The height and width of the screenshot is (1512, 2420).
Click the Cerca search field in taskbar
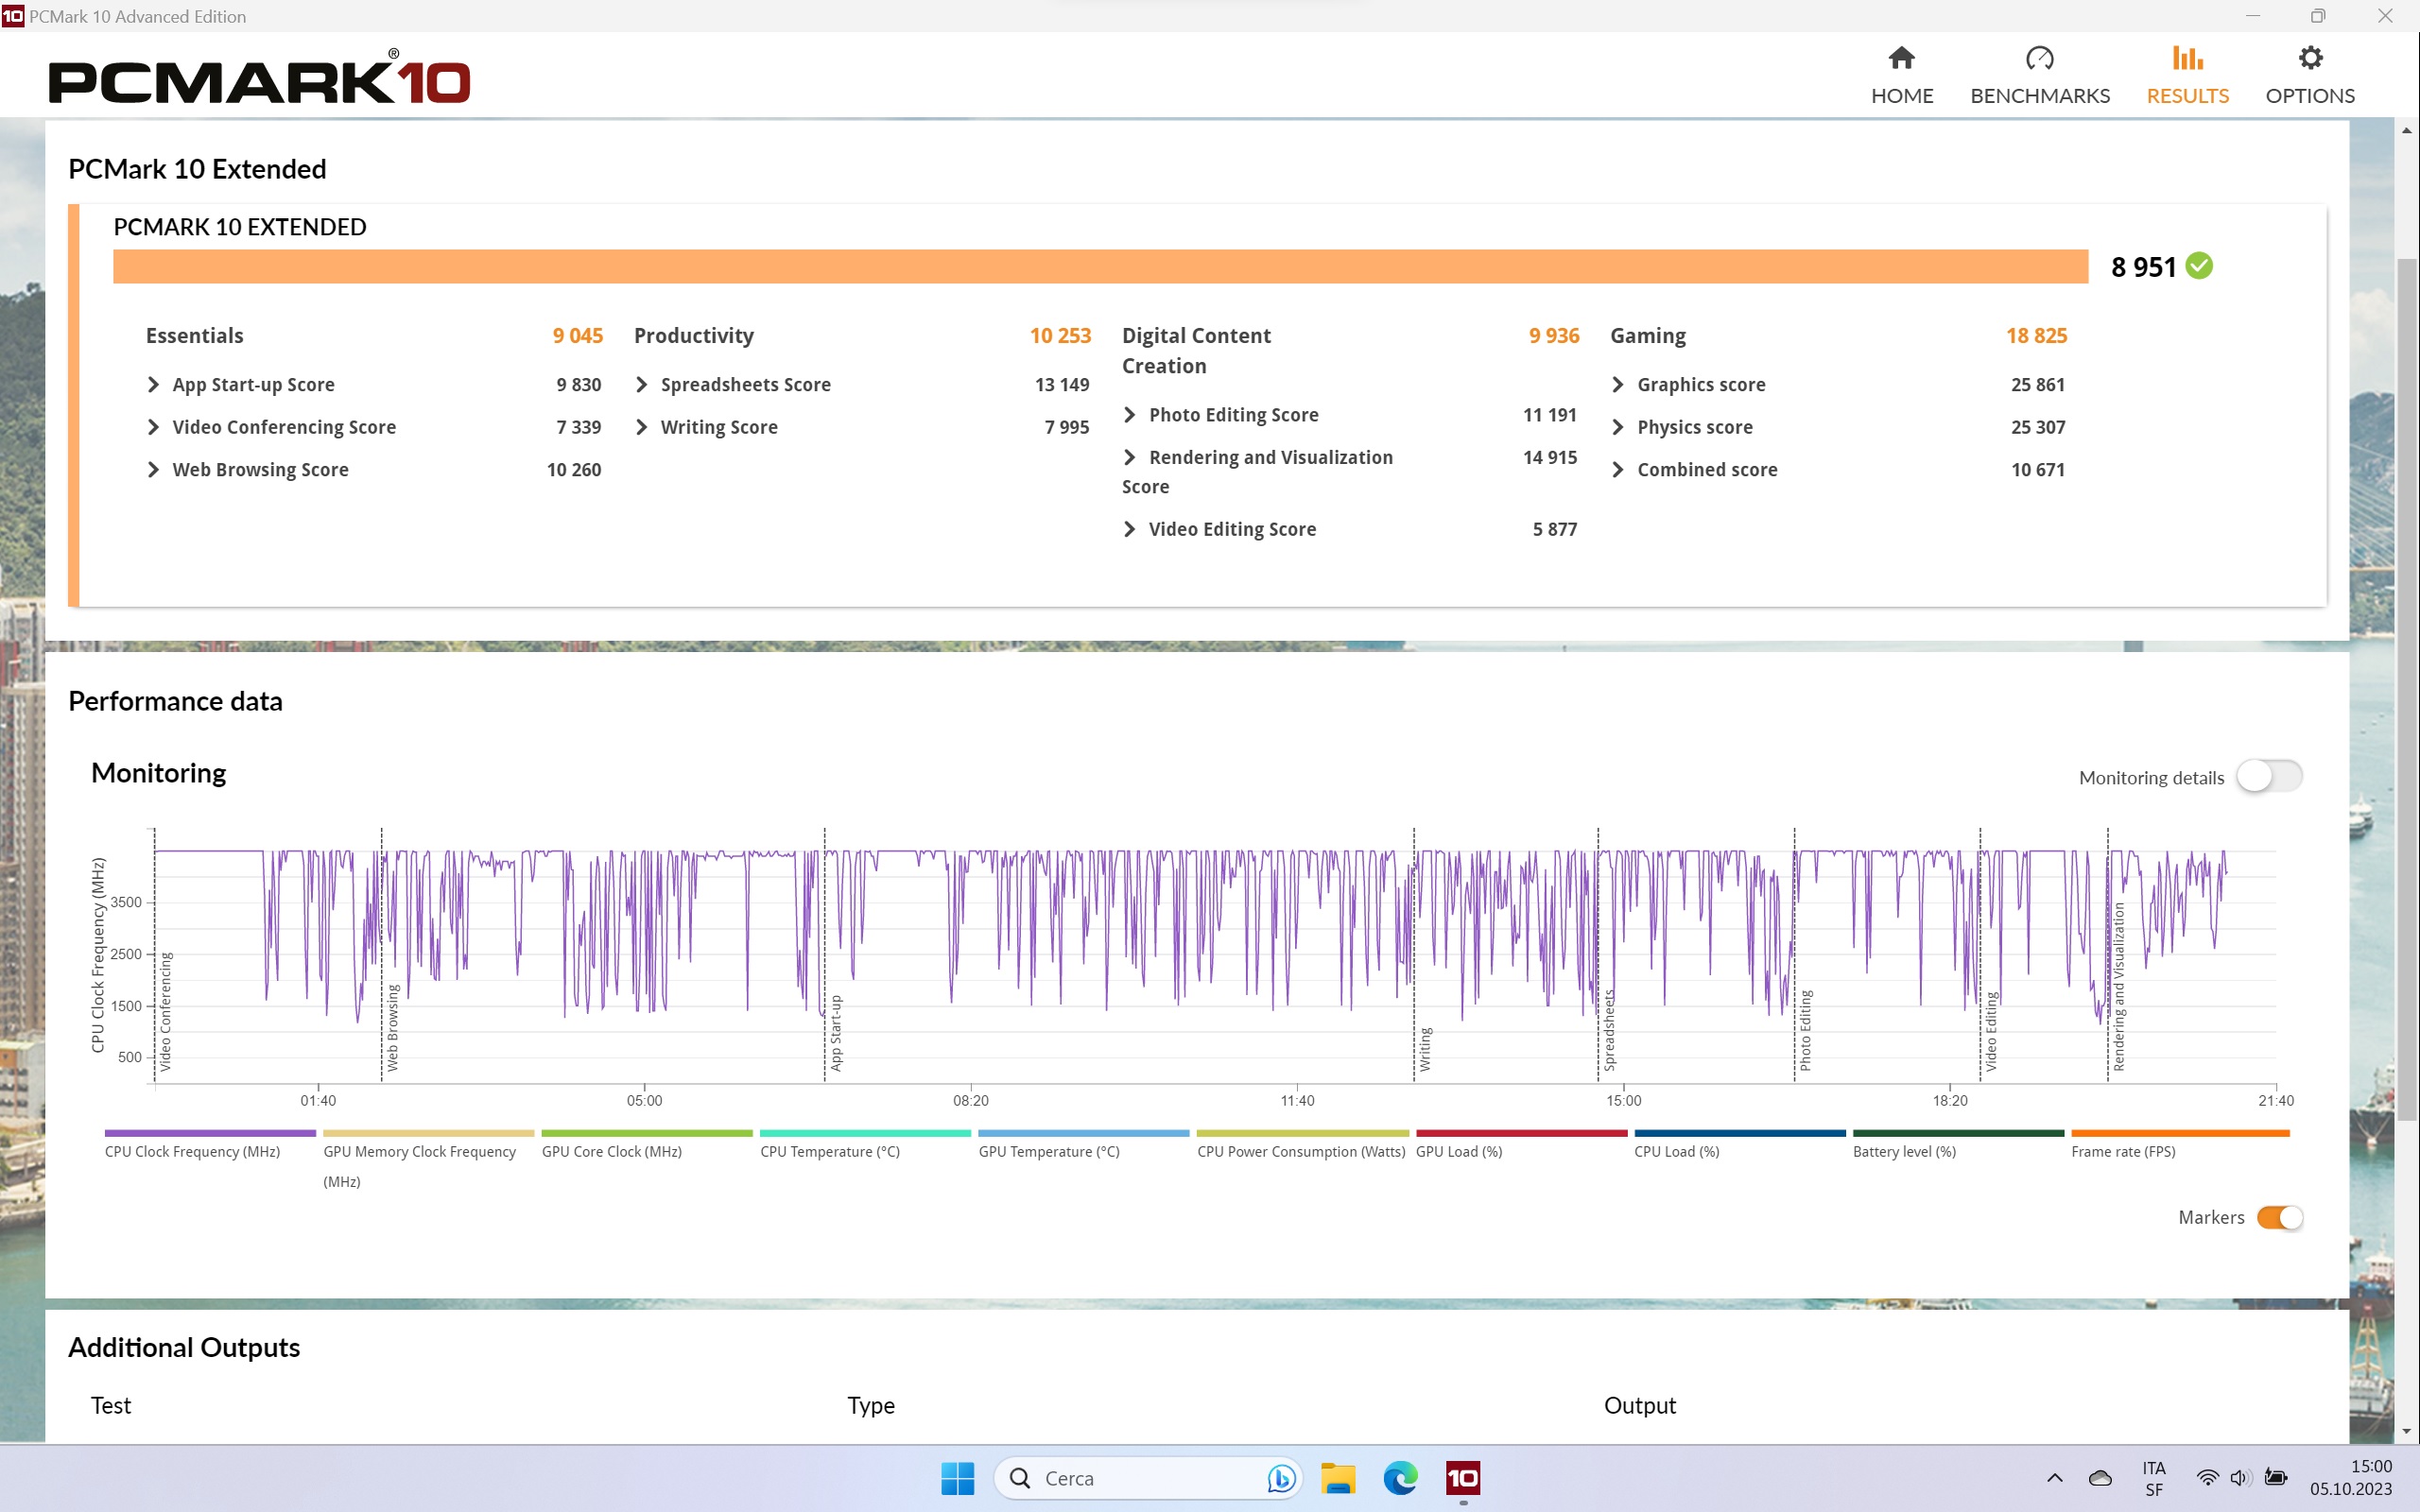[x=1147, y=1478]
